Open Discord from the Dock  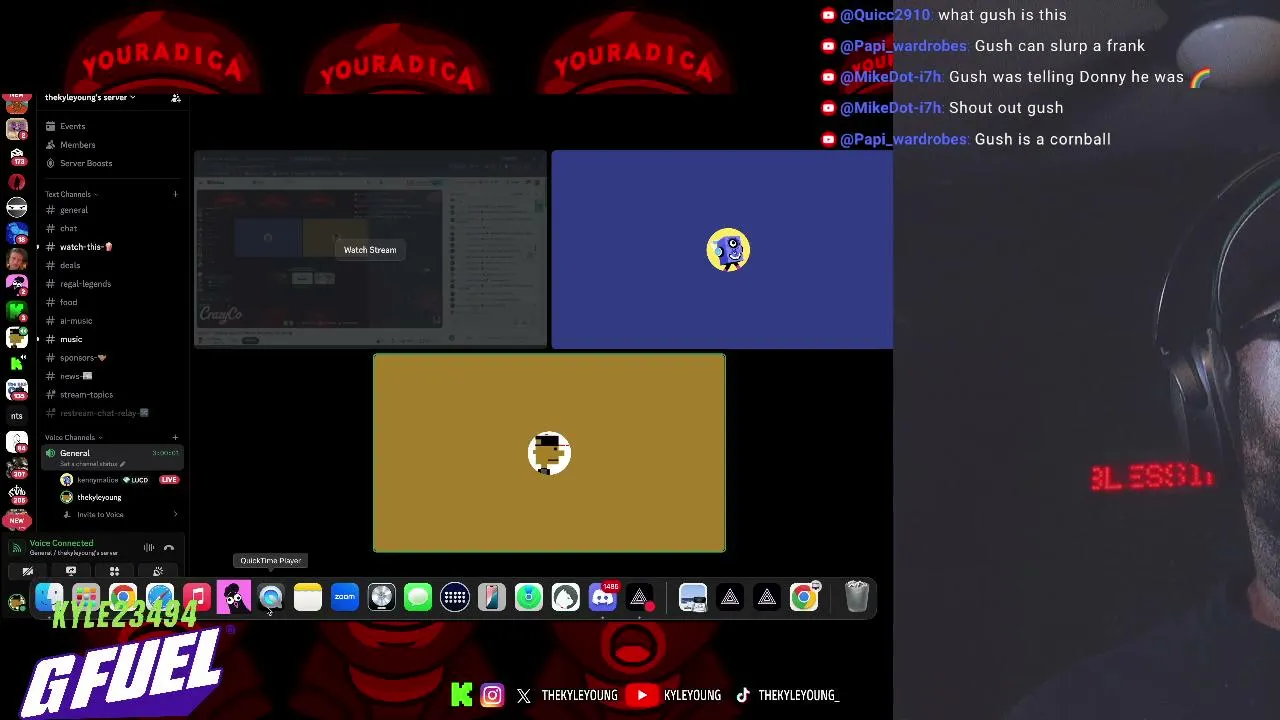pyautogui.click(x=603, y=598)
